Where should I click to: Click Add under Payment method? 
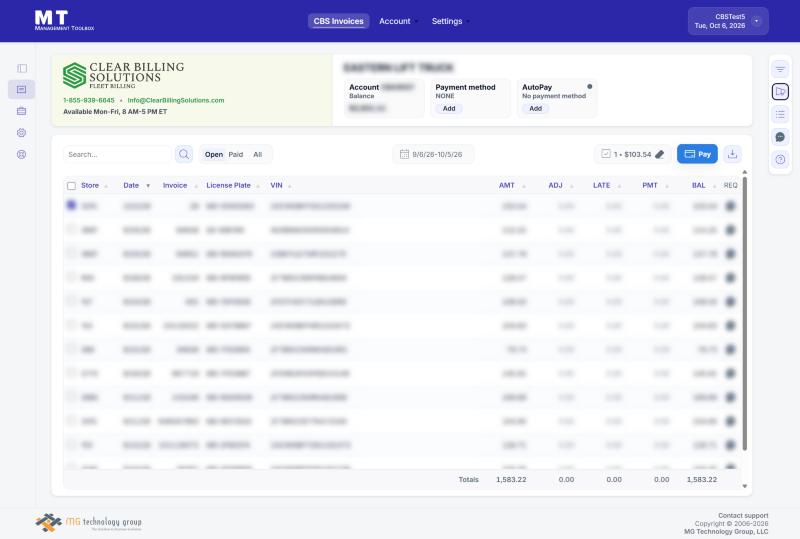pyautogui.click(x=449, y=109)
